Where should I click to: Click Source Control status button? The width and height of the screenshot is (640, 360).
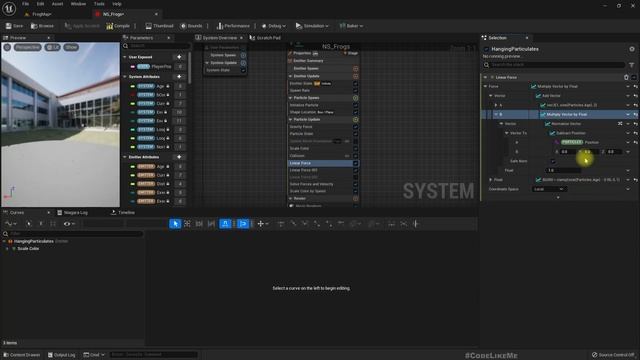pyautogui.click(x=613, y=355)
